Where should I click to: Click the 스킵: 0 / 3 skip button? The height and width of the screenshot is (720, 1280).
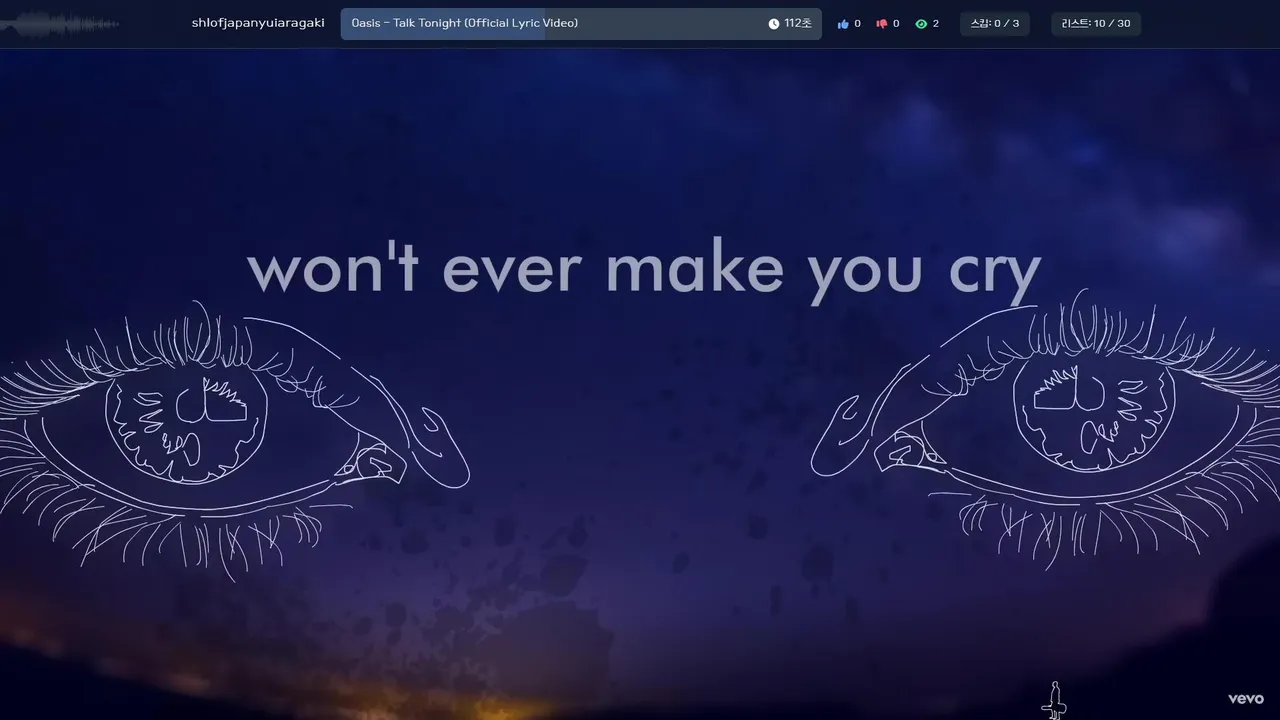995,24
